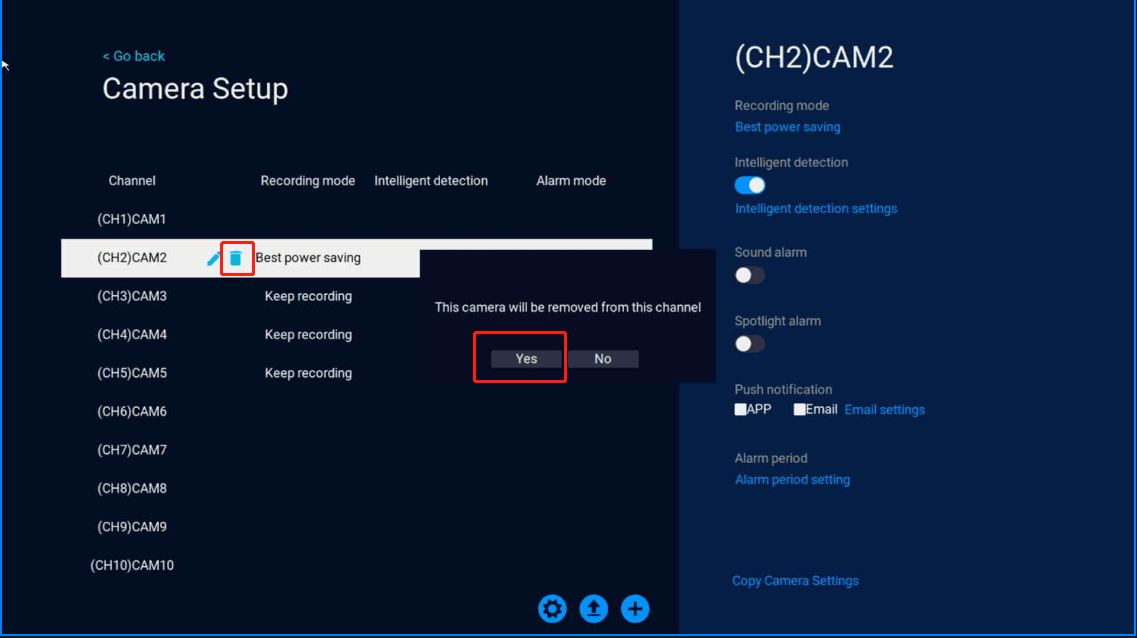Confirm removal by clicking Yes
1137x638 pixels.
pos(527,359)
